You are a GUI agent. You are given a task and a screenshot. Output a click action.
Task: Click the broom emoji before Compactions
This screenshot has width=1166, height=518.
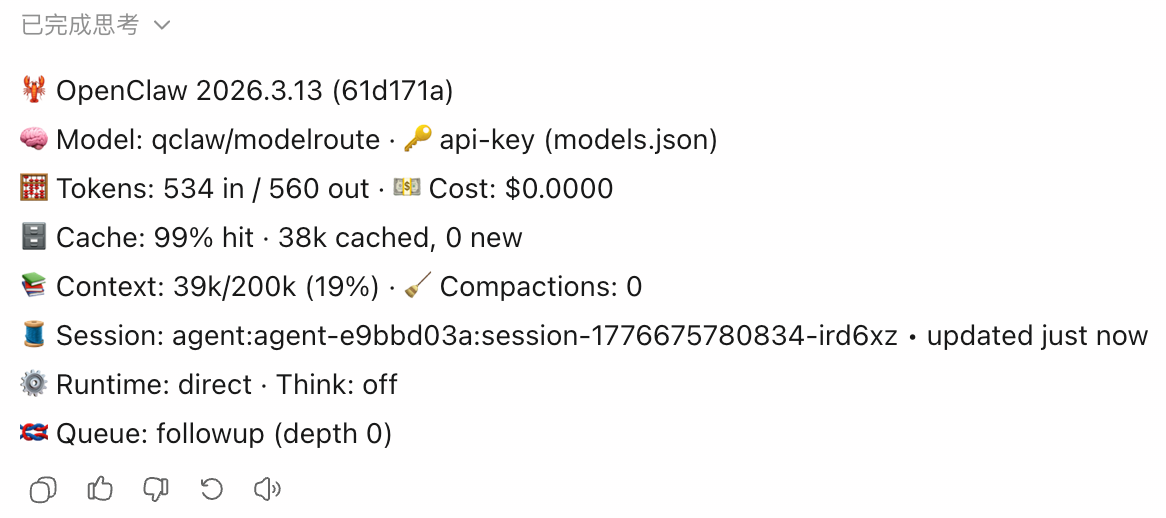coord(417,287)
